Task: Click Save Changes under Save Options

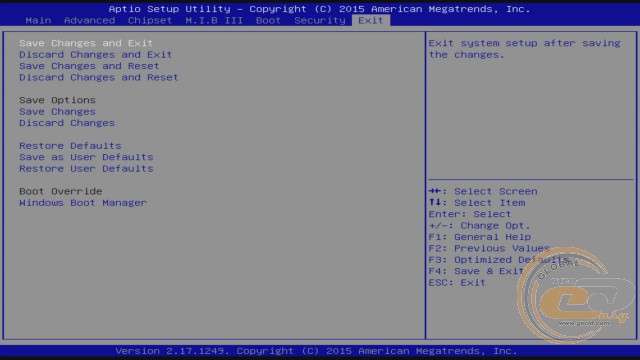Action: pos(57,112)
